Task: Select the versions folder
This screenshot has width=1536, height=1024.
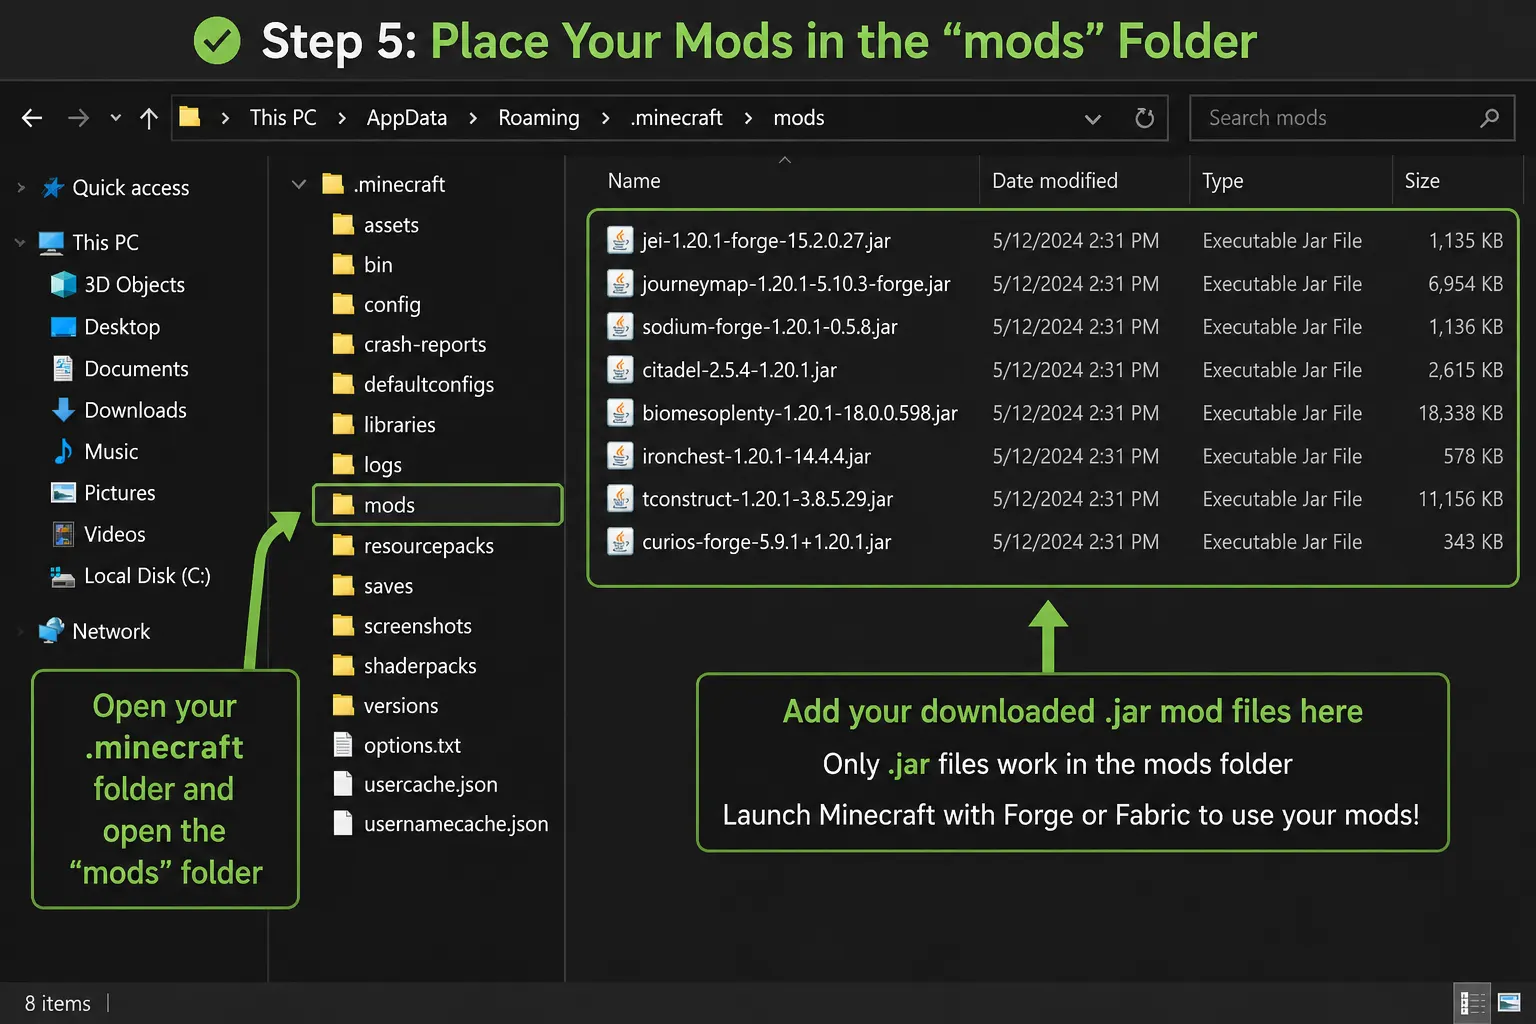Action: (385, 705)
